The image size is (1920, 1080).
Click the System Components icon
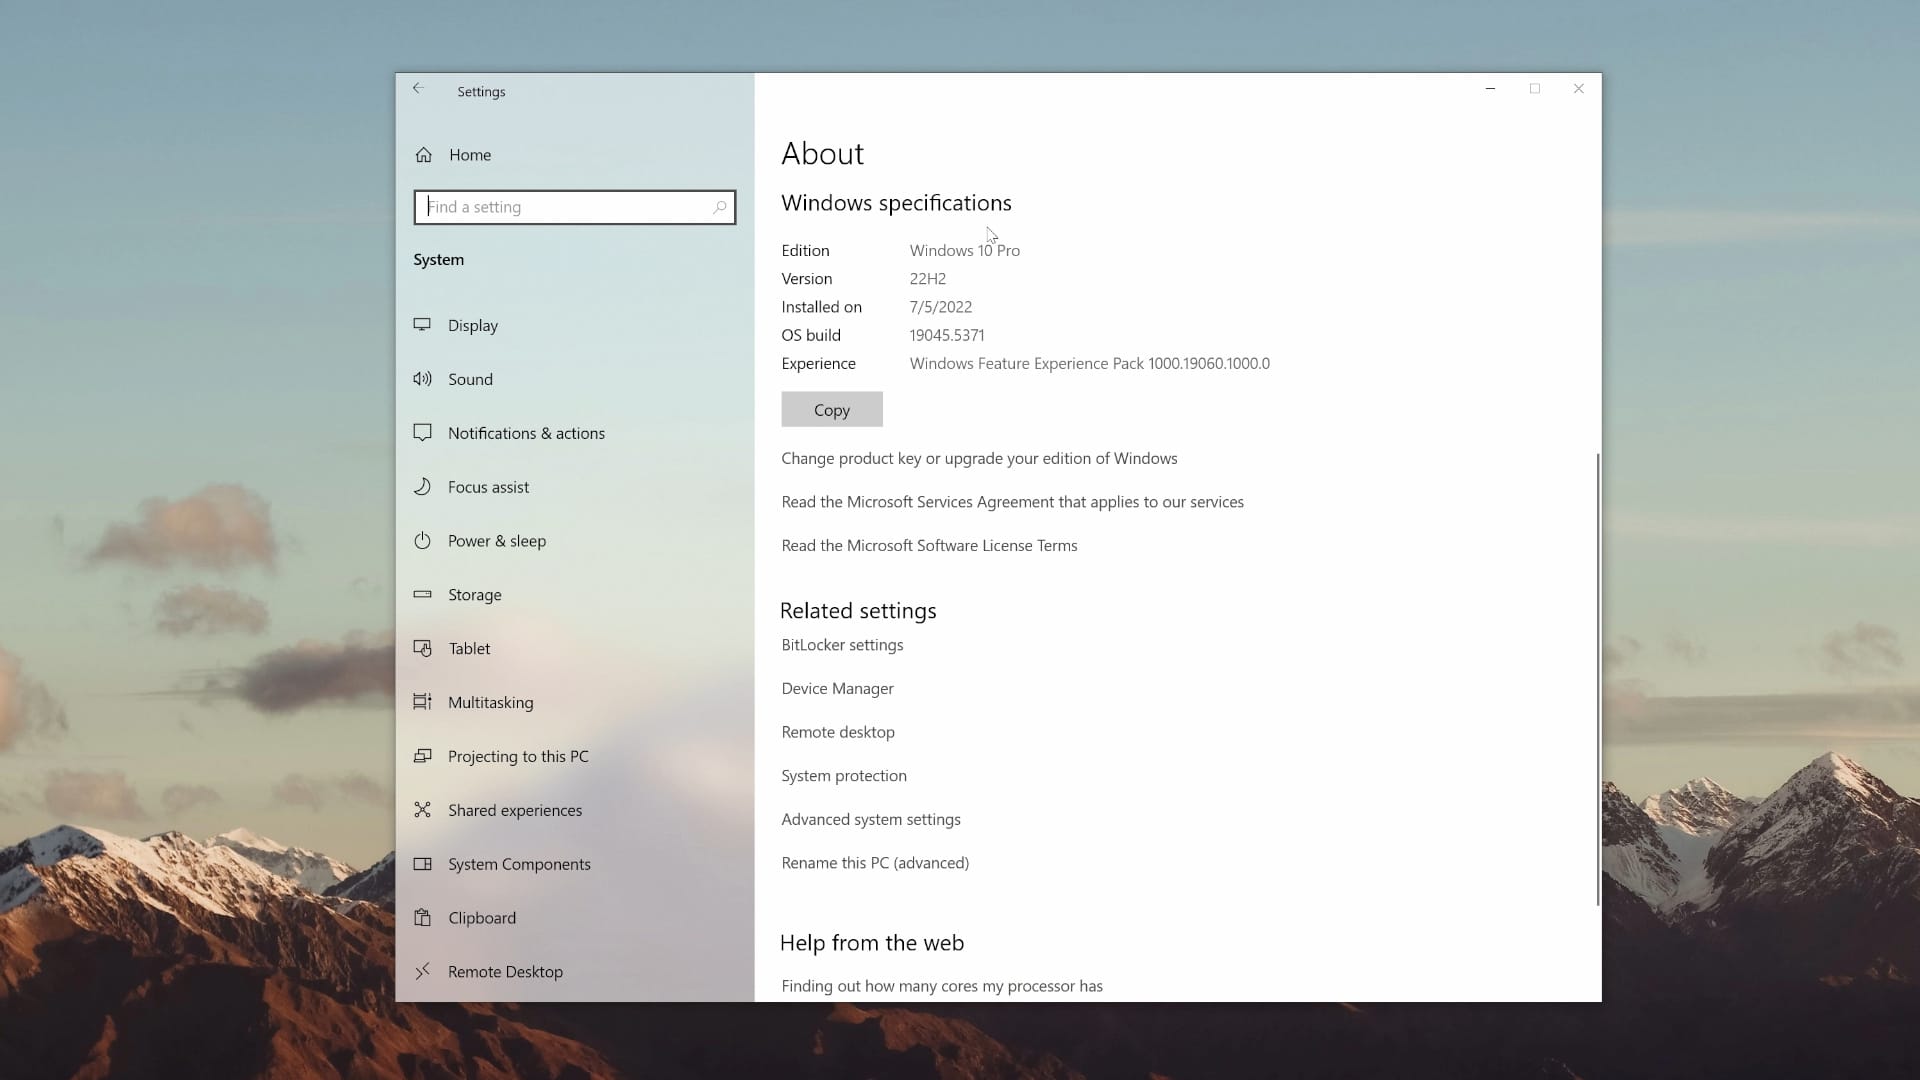click(423, 864)
